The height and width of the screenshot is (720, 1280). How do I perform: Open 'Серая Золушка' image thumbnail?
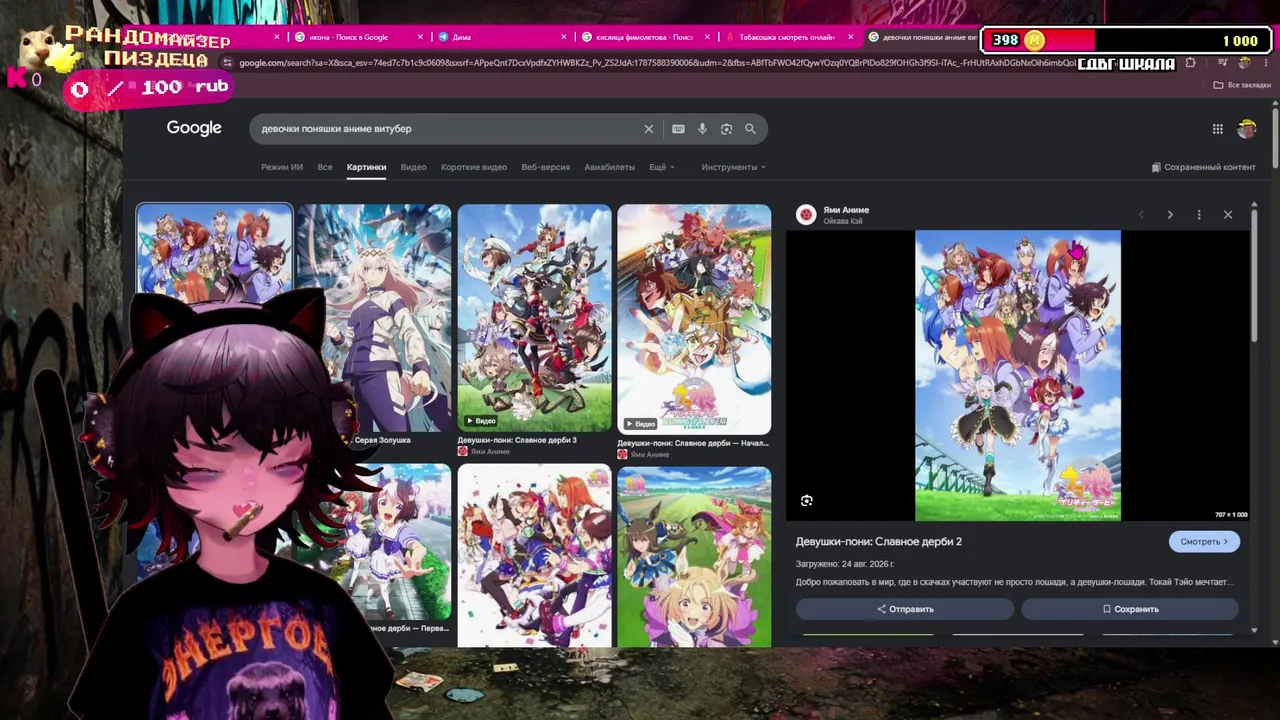coord(374,318)
